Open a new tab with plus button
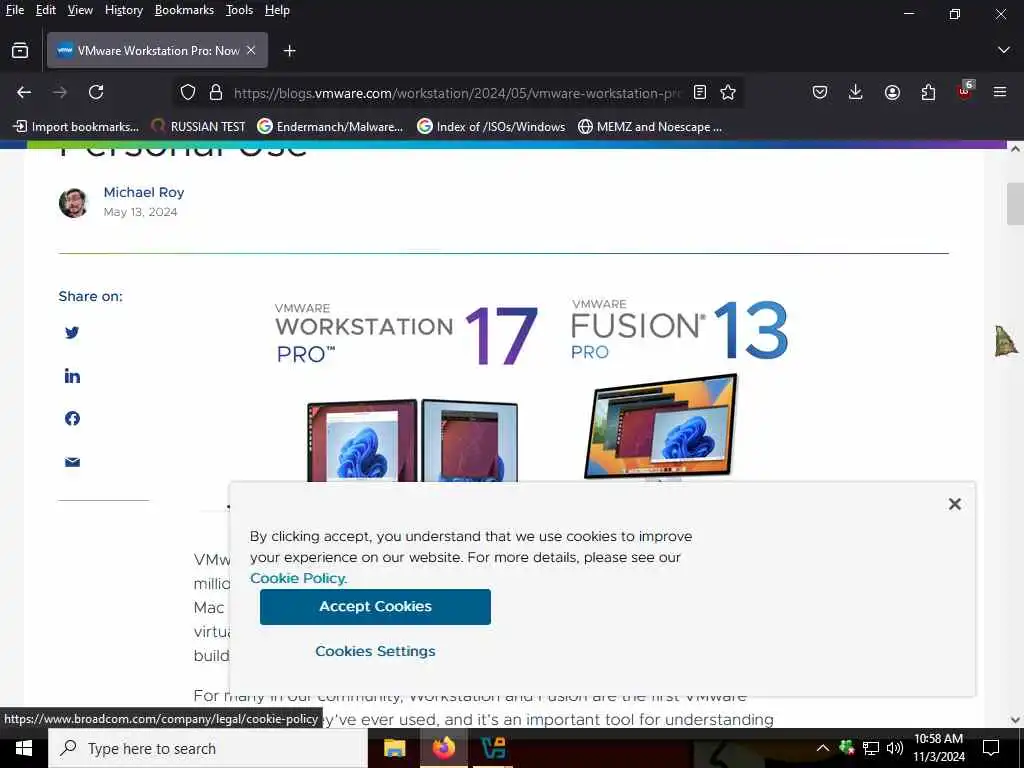Screen dimensions: 1024x768 [289, 50]
